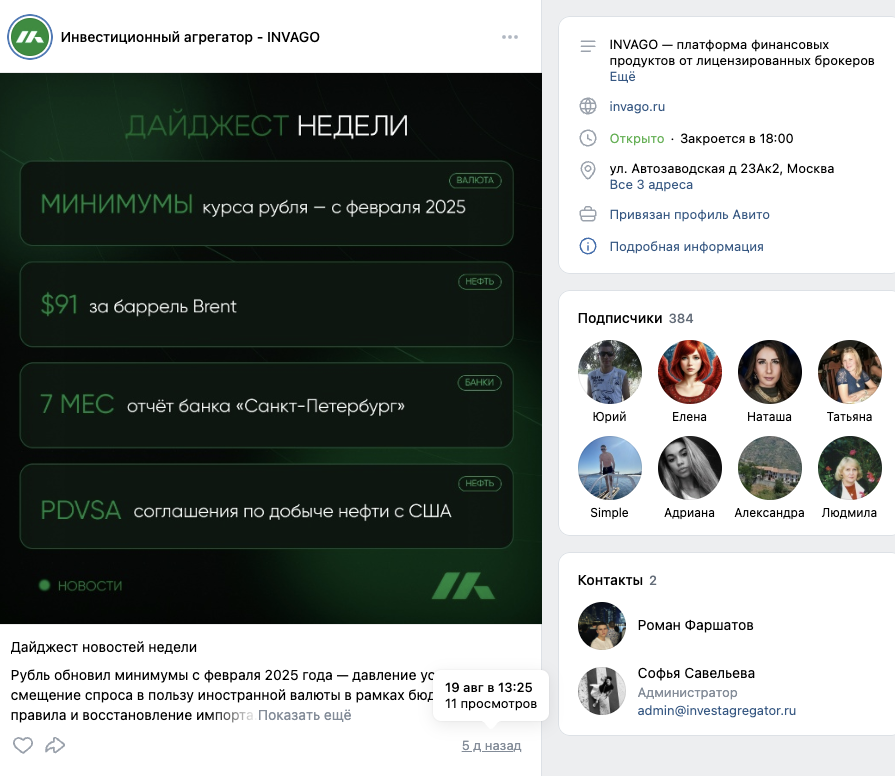Click the admin@investagregator.ru email link
The height and width of the screenshot is (776, 895).
(x=716, y=710)
